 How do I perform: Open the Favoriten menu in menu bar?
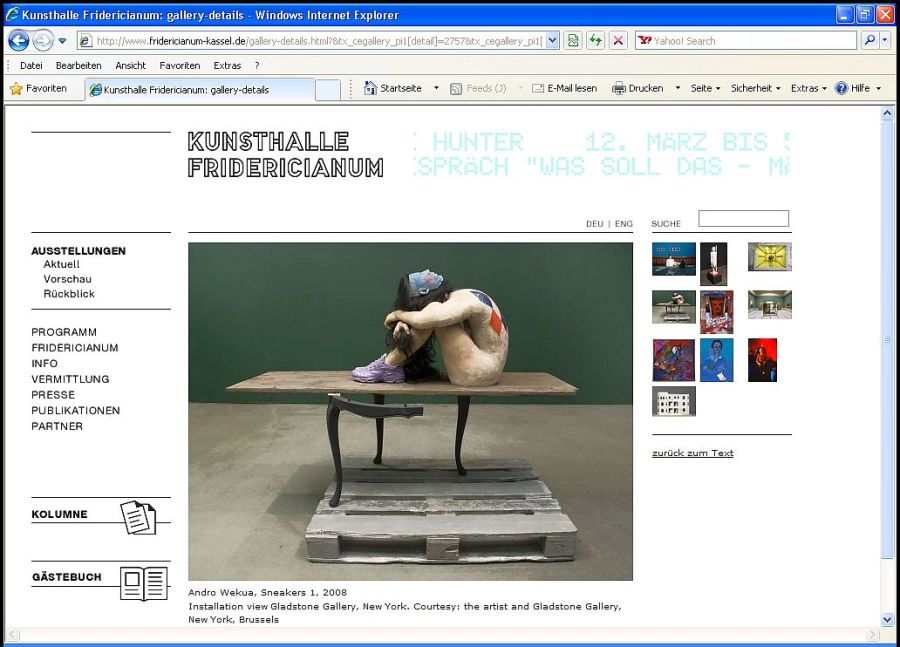[x=180, y=65]
